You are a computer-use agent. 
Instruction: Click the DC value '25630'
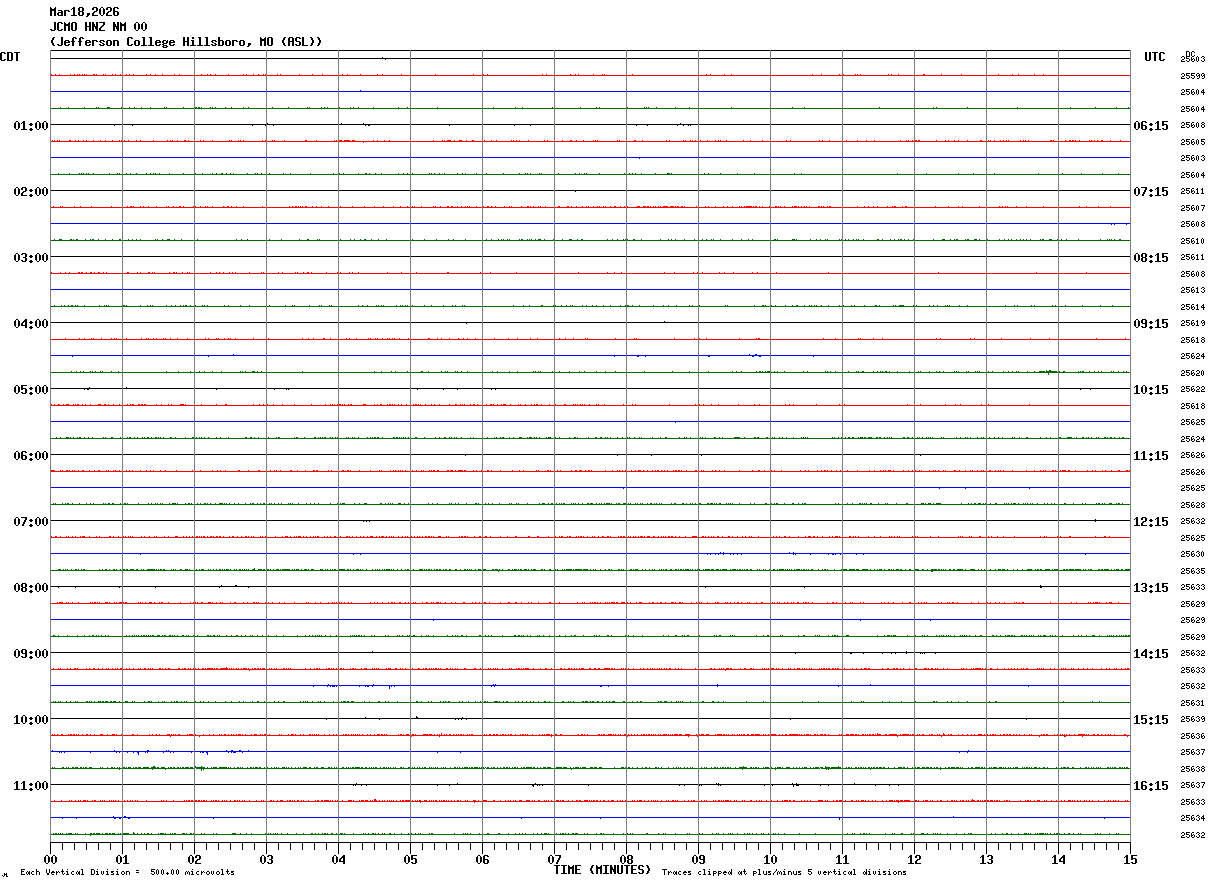coord(1192,554)
